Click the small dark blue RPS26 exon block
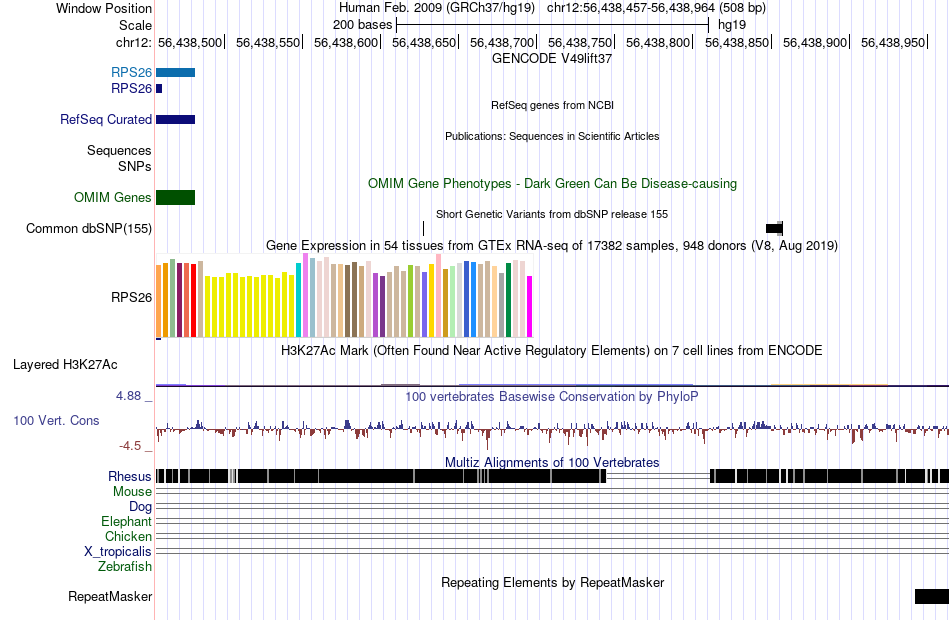Screen dimensions: 950x620 [159, 88]
